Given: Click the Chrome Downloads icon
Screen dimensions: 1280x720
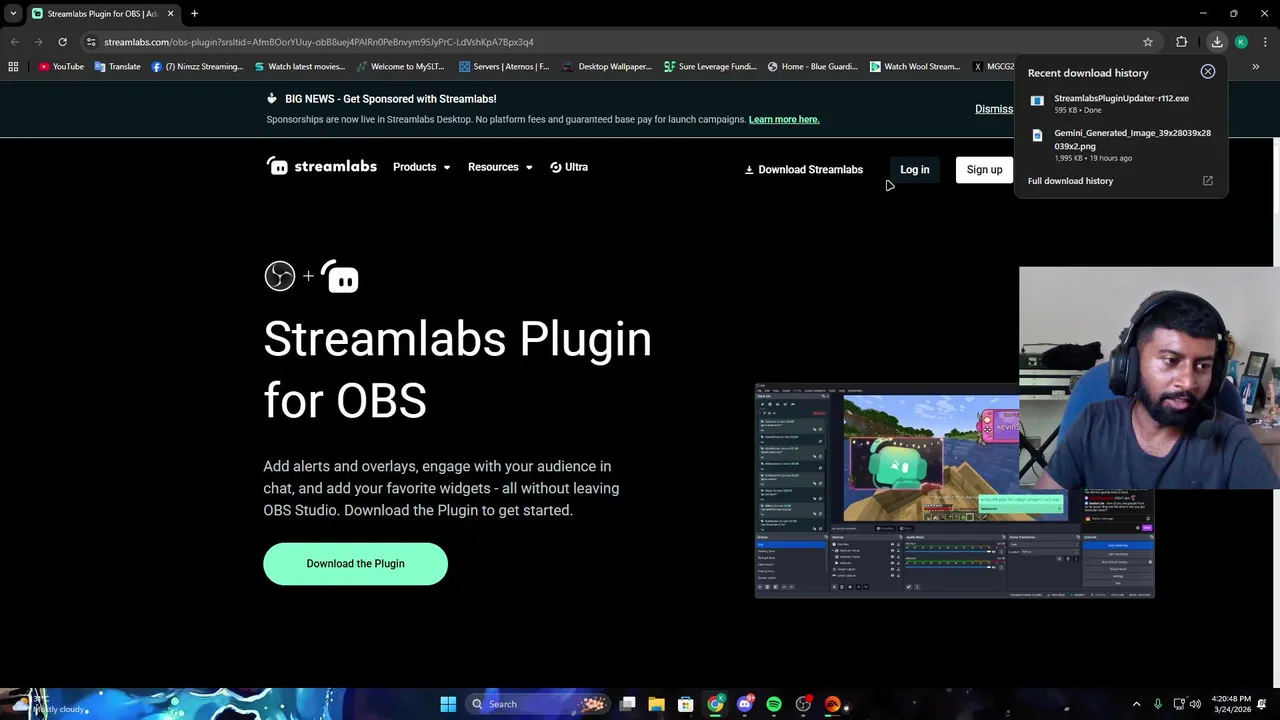Looking at the screenshot, I should point(1217,42).
